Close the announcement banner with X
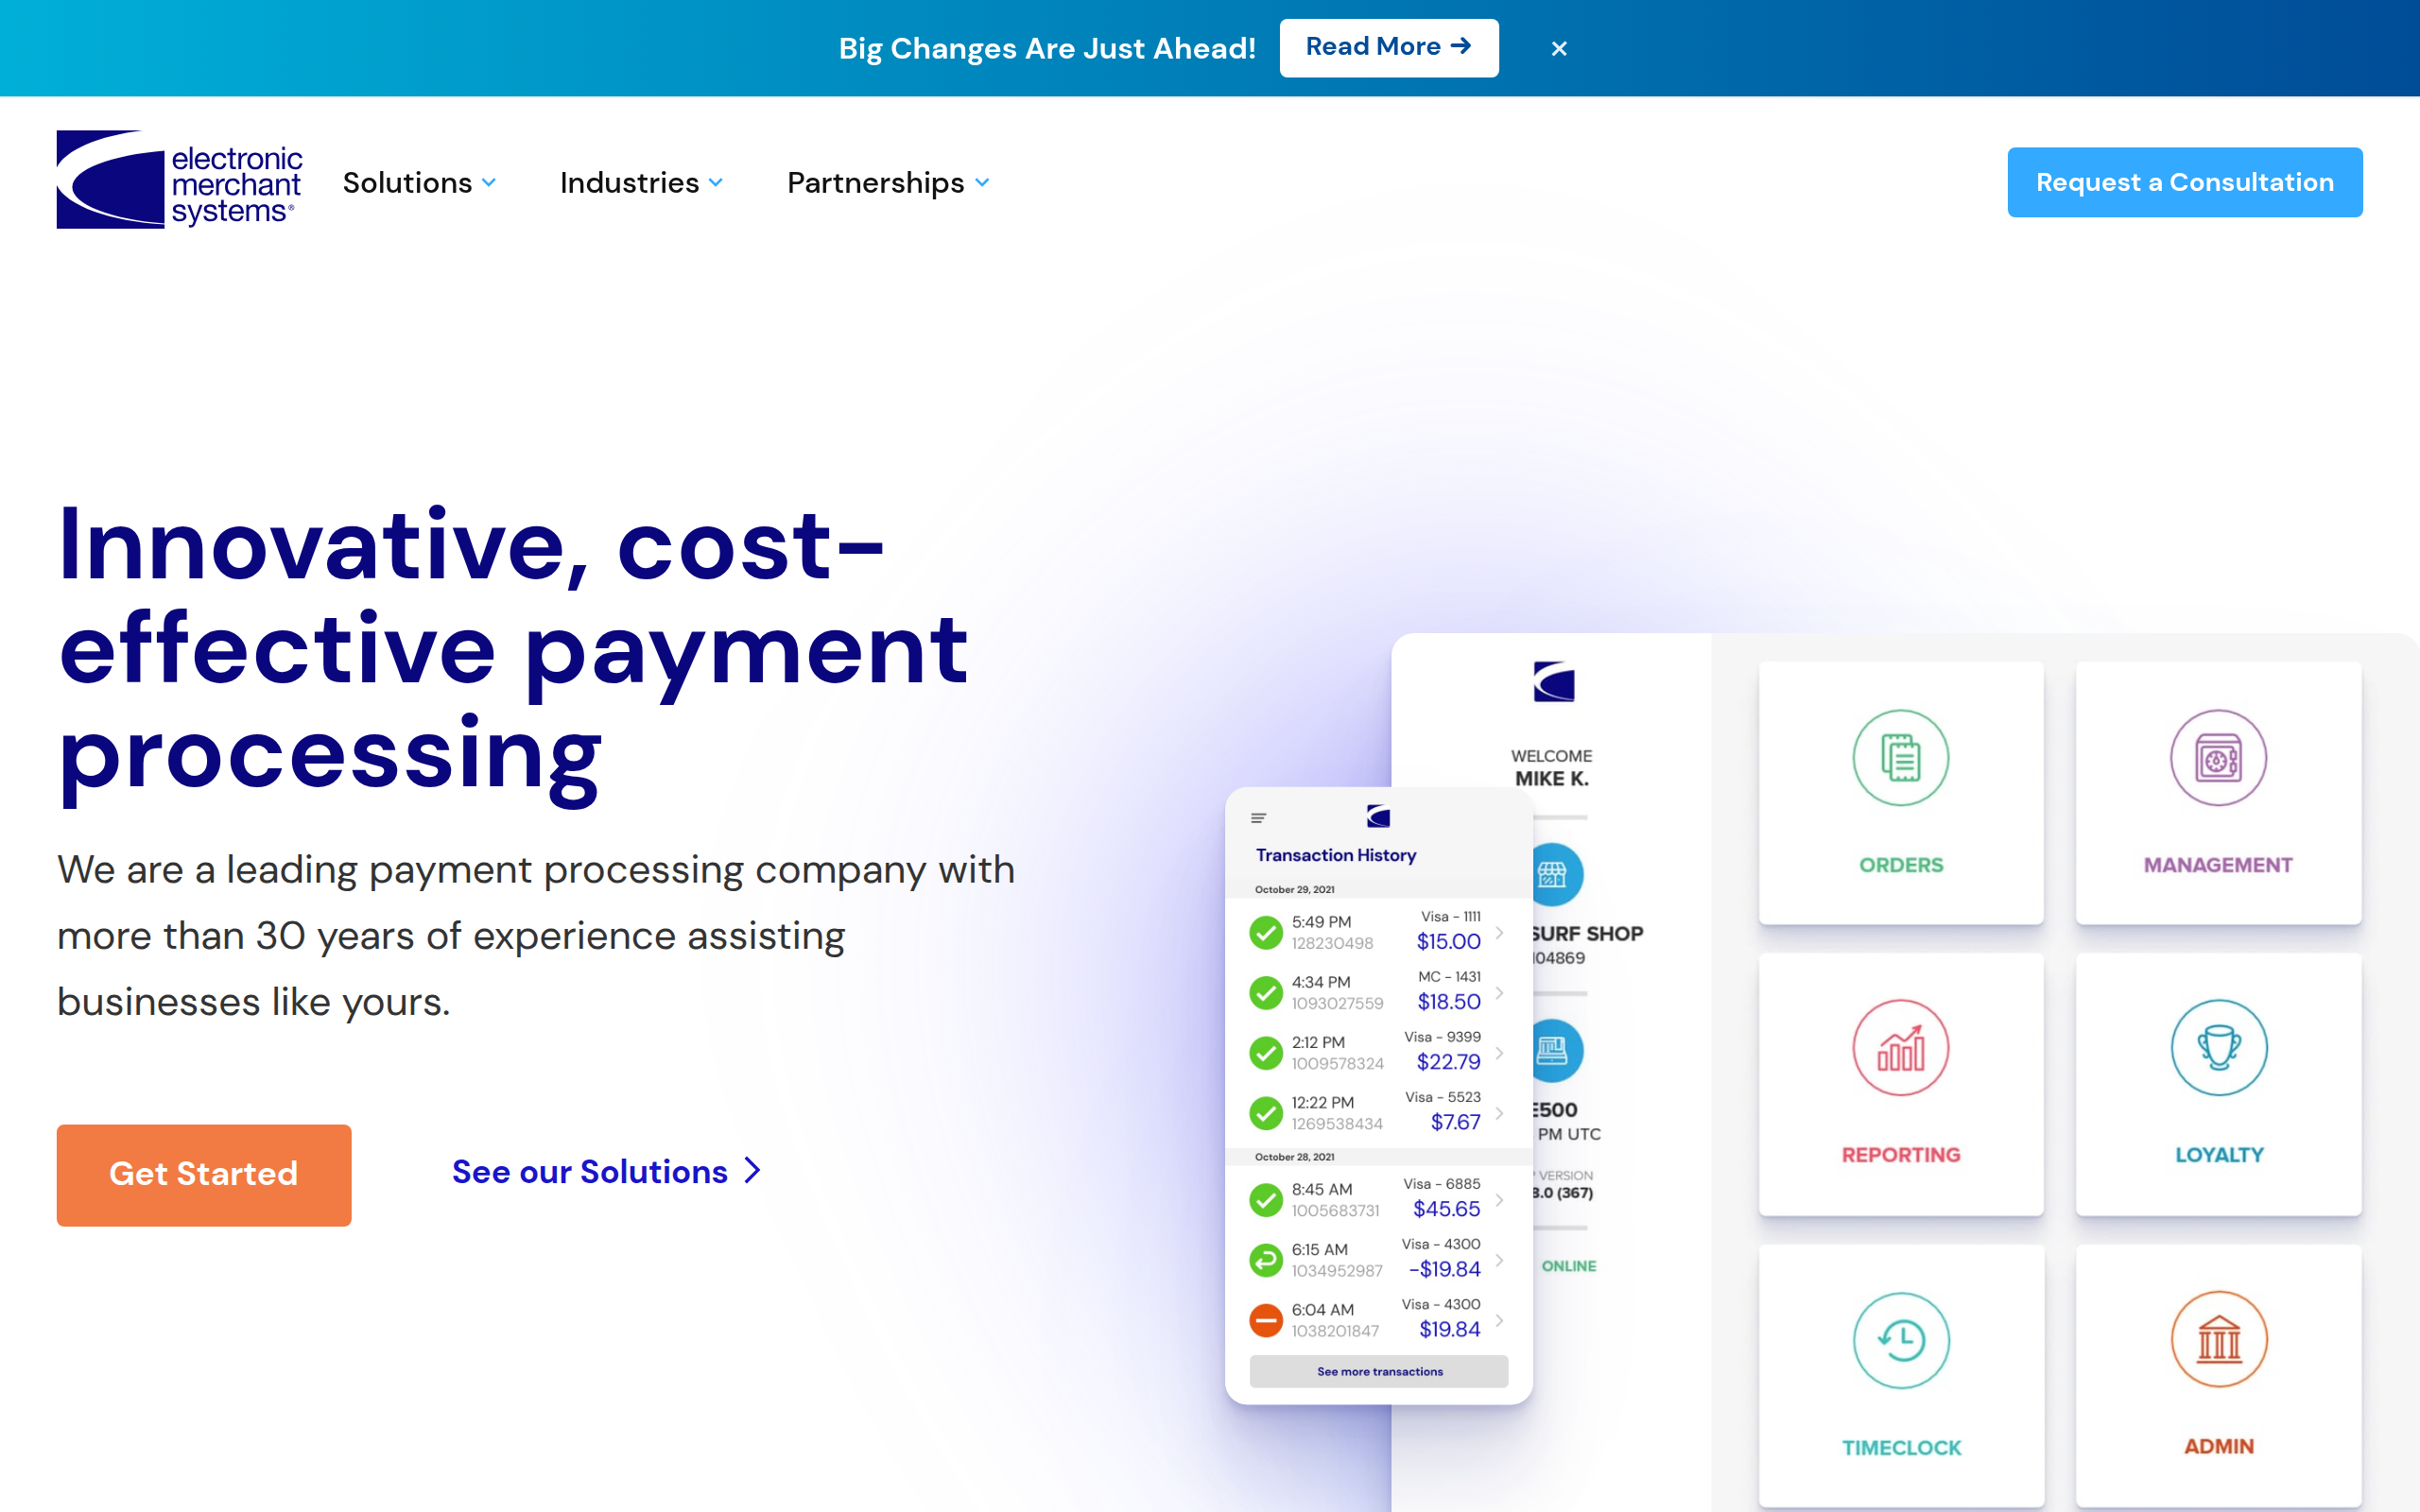 point(1558,48)
